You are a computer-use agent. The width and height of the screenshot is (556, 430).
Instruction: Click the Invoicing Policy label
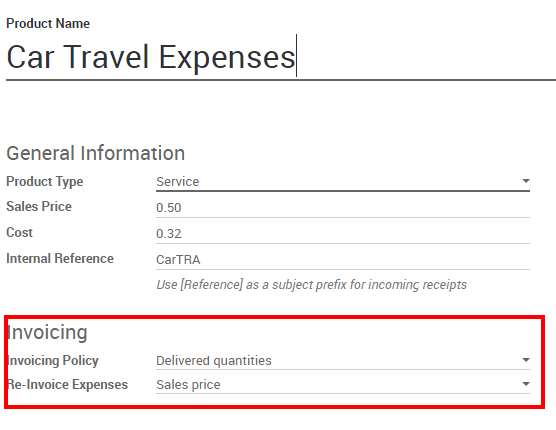point(53,361)
